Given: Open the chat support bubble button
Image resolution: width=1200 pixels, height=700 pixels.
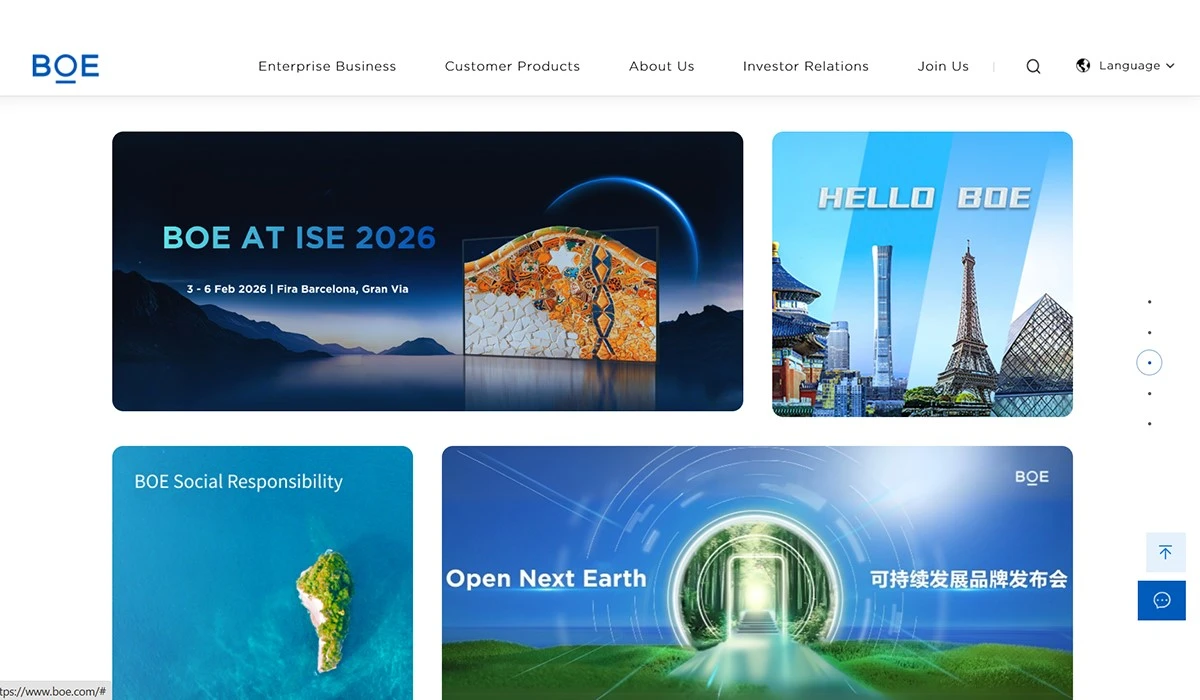Looking at the screenshot, I should [1162, 600].
